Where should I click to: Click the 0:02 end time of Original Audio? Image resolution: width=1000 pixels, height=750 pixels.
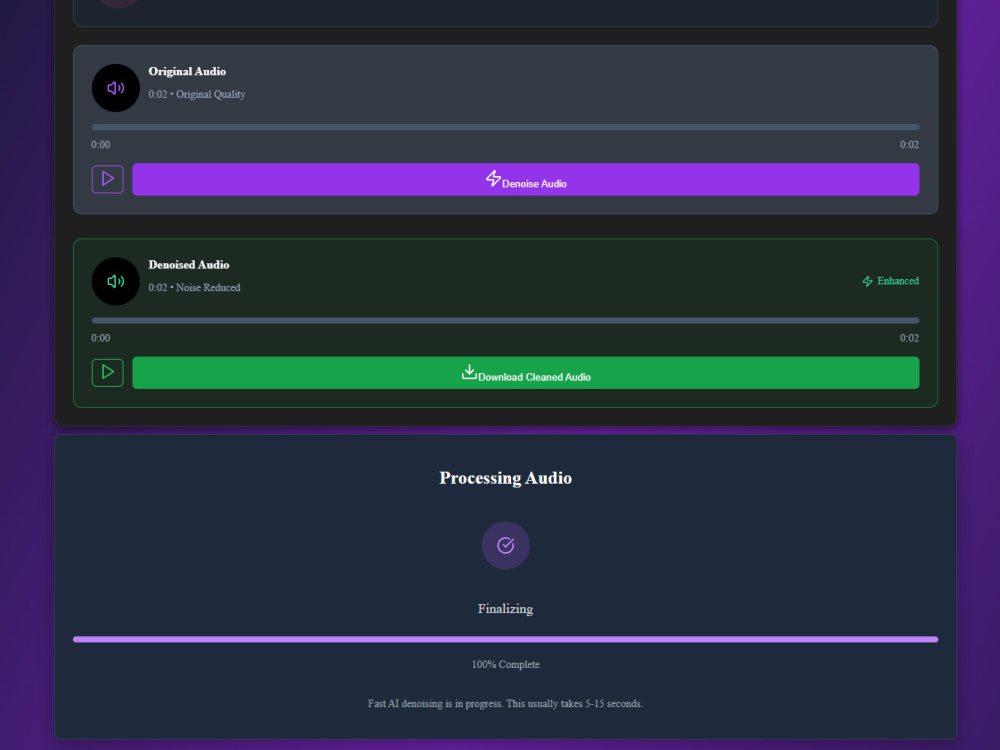pyautogui.click(x=909, y=145)
